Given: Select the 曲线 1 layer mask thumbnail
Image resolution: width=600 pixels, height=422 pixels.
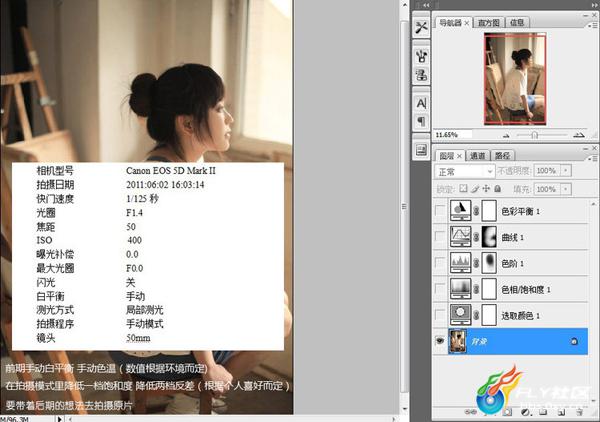Looking at the screenshot, I should 489,237.
